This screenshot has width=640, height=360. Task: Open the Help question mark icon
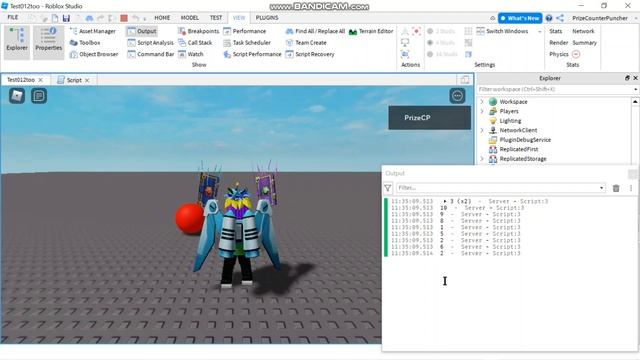click(549, 18)
